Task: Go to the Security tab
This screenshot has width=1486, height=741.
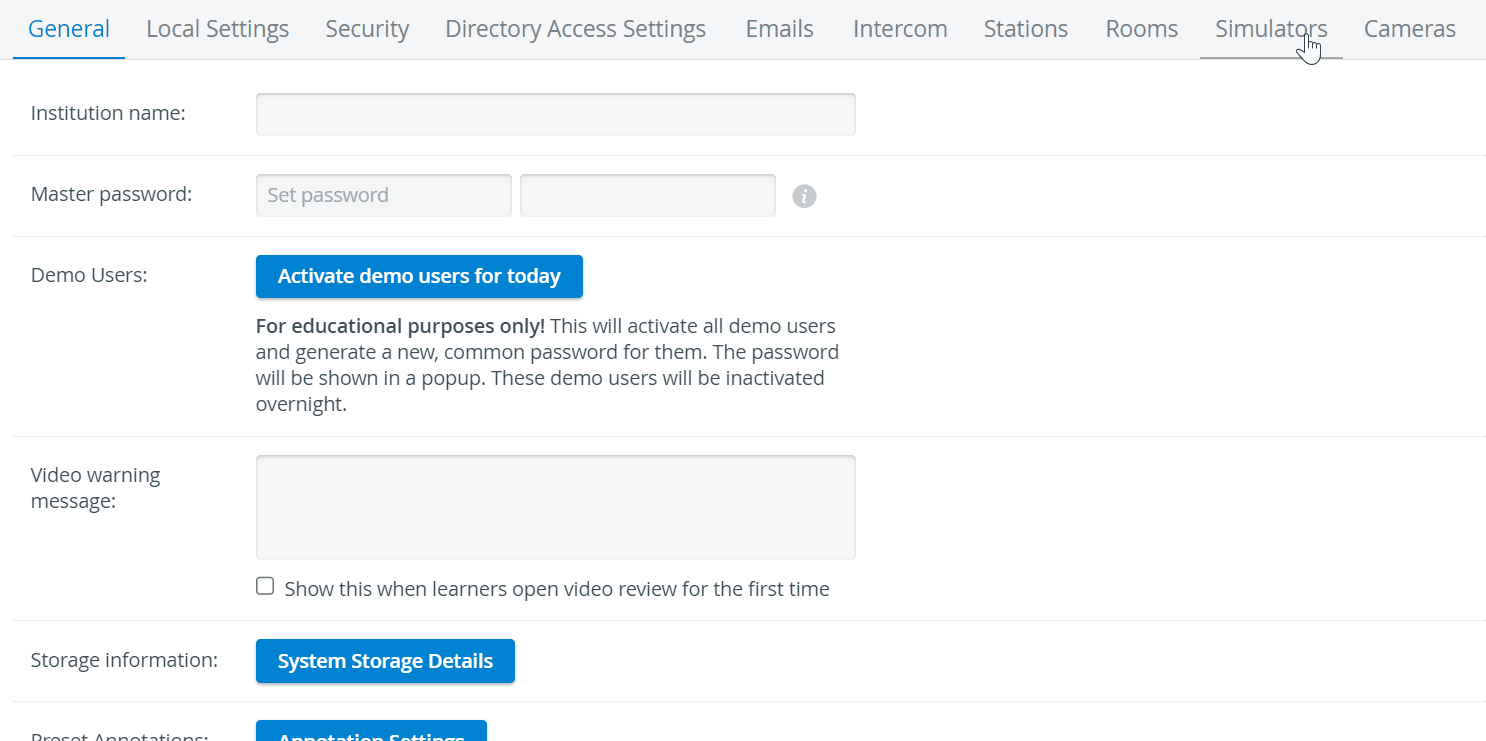Action: 367,29
